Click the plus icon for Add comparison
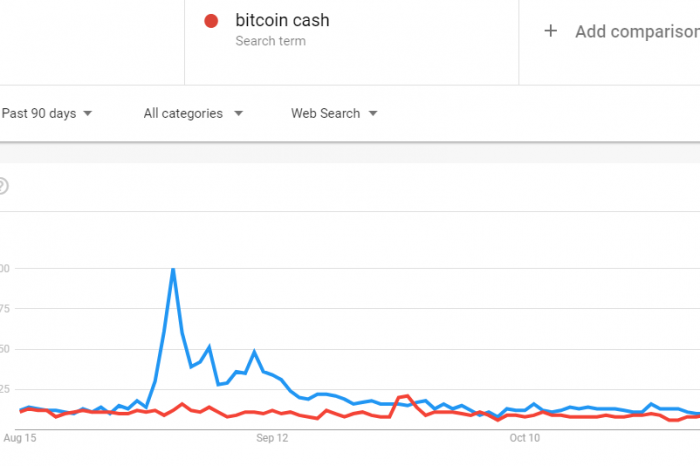This screenshot has width=700, height=466. pos(550,31)
